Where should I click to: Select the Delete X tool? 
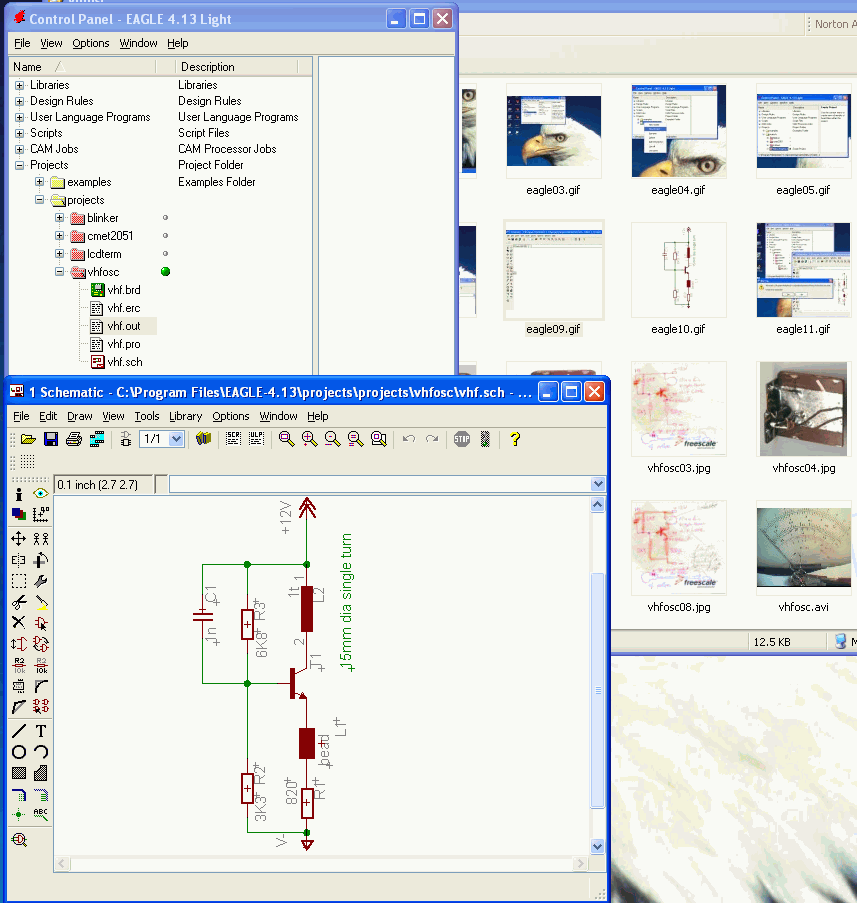(18, 623)
